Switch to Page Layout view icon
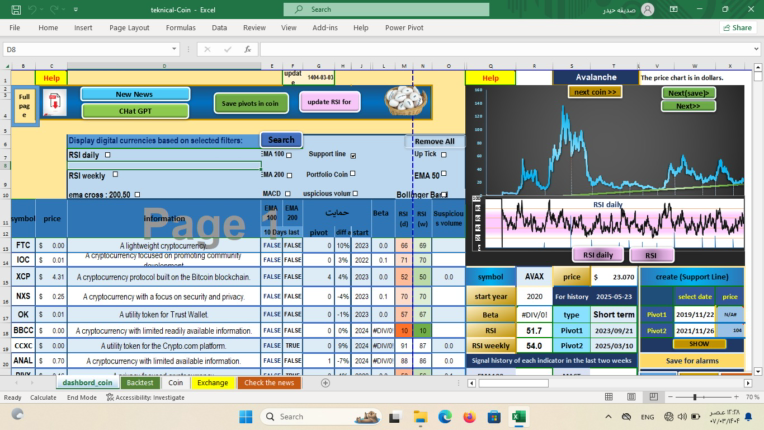The height and width of the screenshot is (430, 764). (x=631, y=397)
